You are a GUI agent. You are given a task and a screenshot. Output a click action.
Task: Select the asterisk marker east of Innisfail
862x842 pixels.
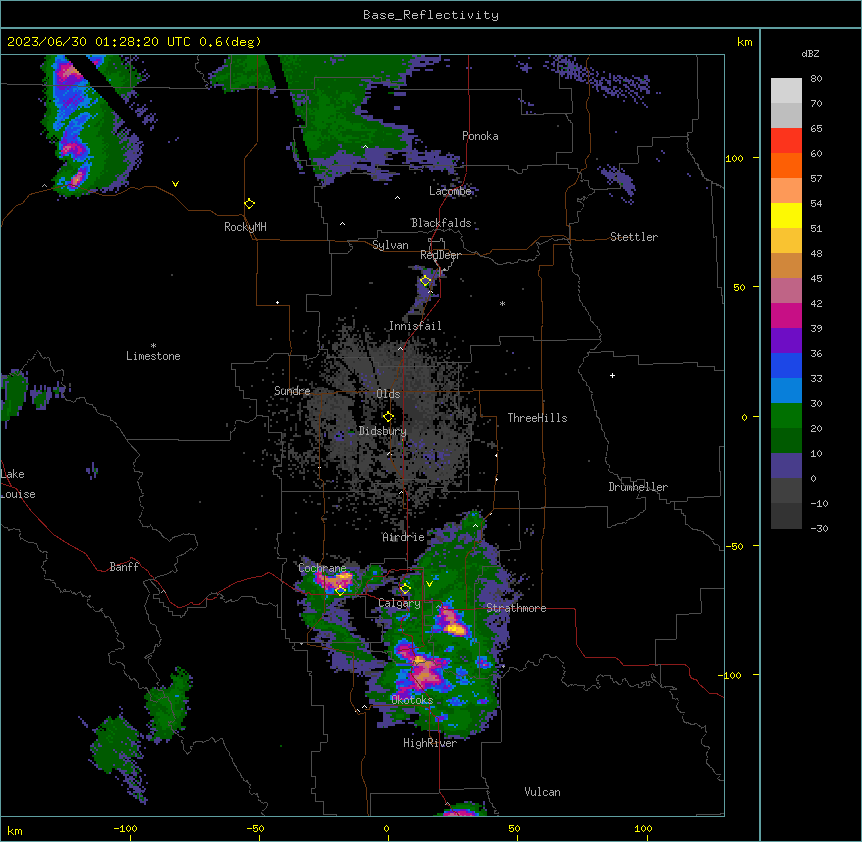[502, 303]
